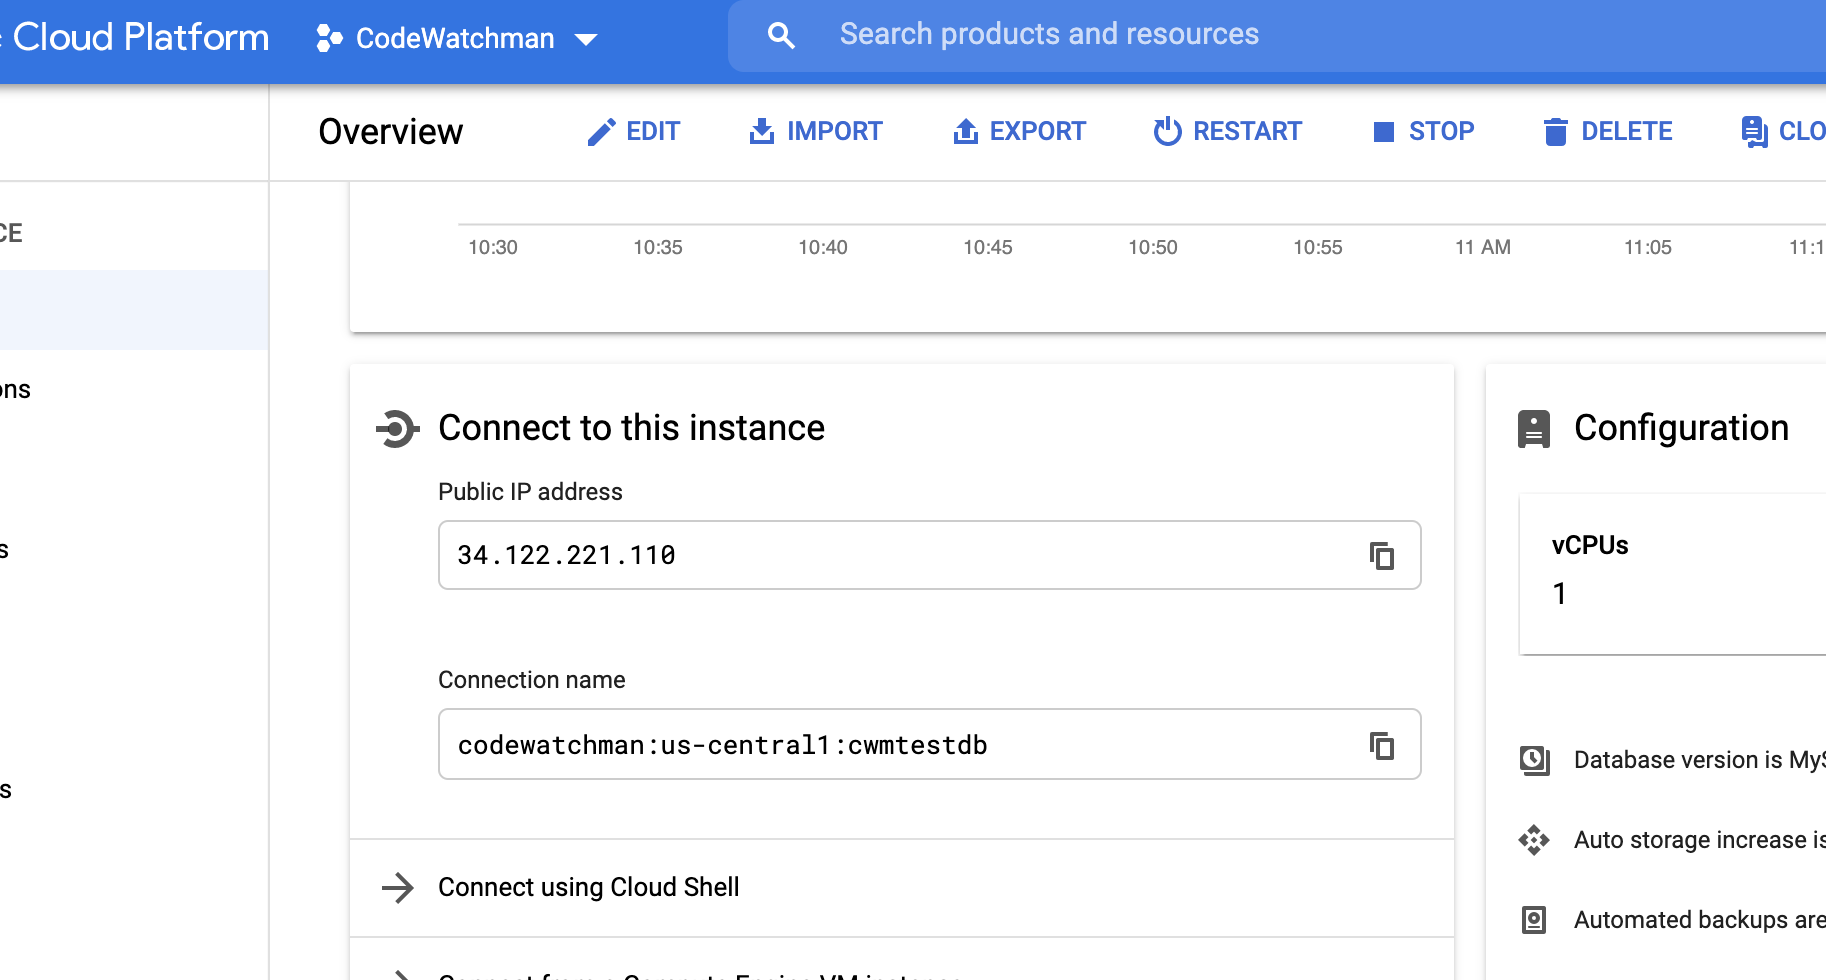Screen dimensions: 1826x980
Task: Click the stop square icon
Action: click(x=1384, y=132)
